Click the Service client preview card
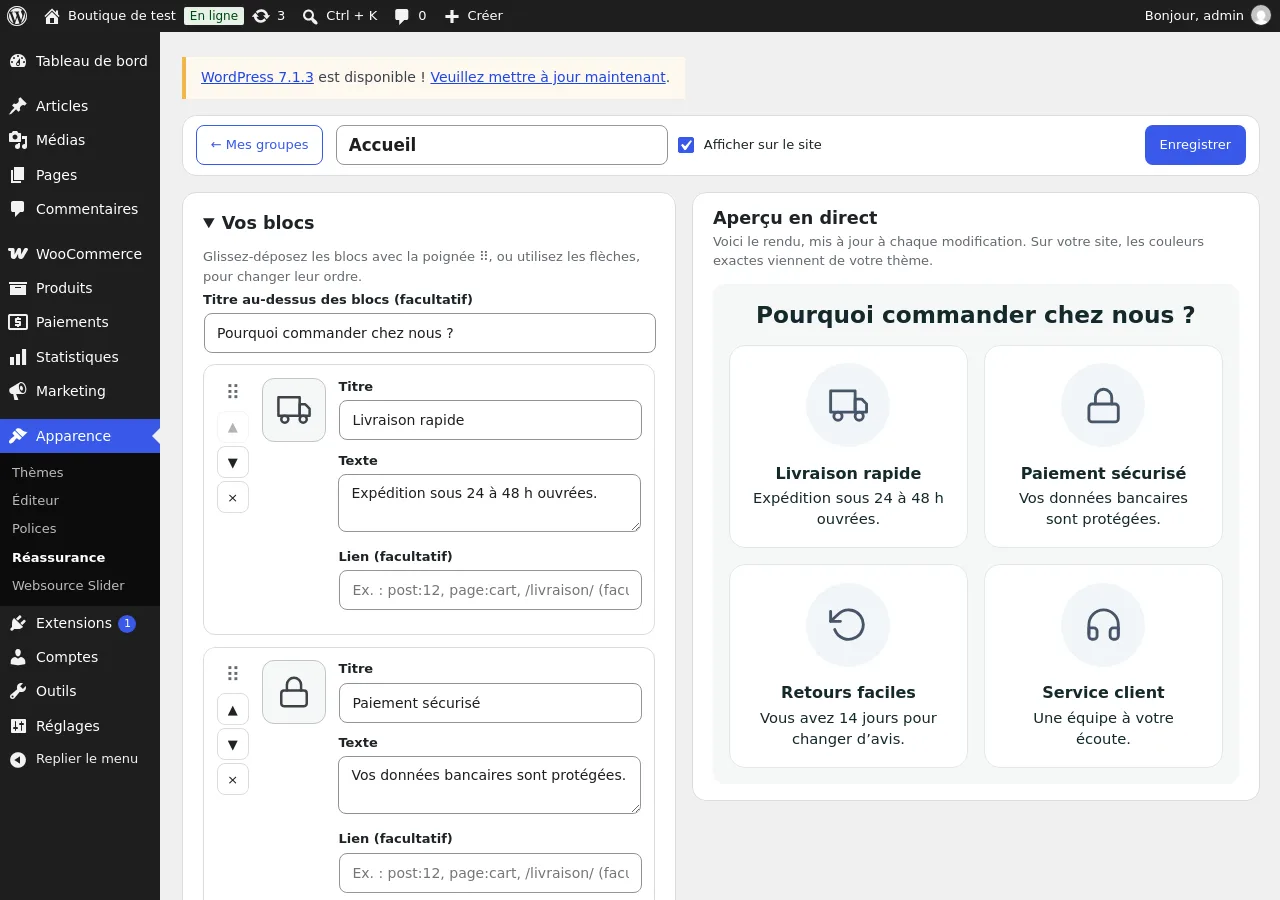Screen dimensions: 1280x900 [1103, 666]
